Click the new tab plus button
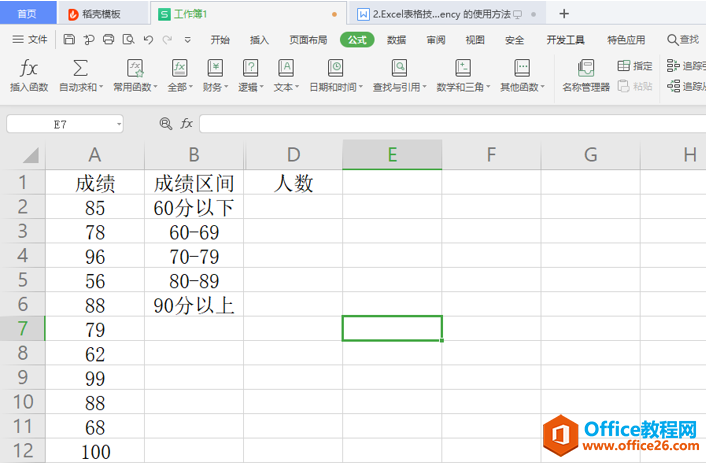Image resolution: width=706 pixels, height=463 pixels. 564,14
